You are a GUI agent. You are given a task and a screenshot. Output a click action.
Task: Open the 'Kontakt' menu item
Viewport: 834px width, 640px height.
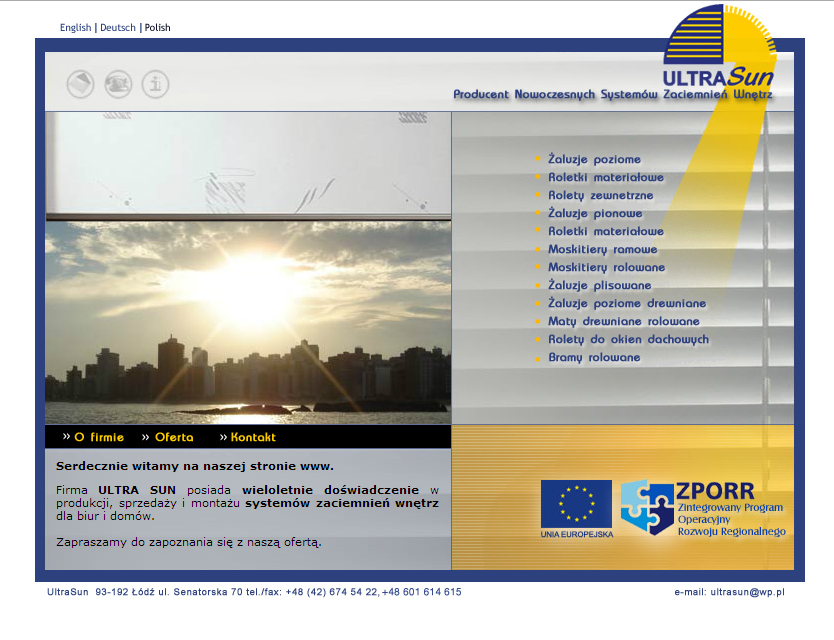[253, 437]
